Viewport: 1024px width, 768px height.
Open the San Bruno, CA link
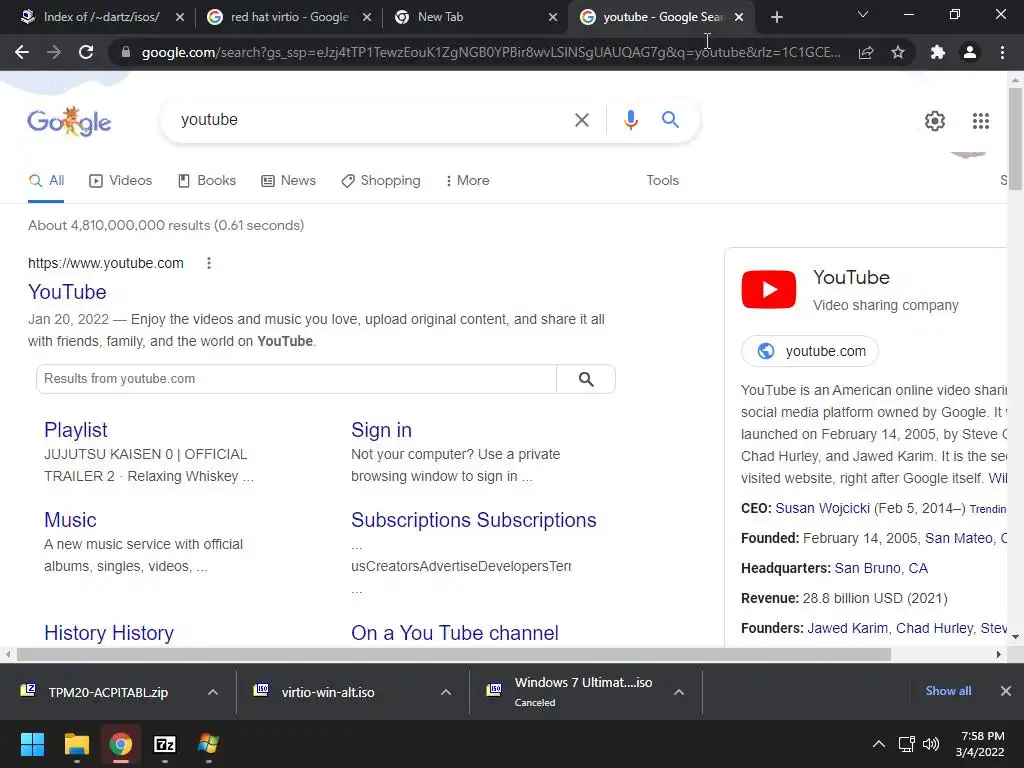point(881,569)
